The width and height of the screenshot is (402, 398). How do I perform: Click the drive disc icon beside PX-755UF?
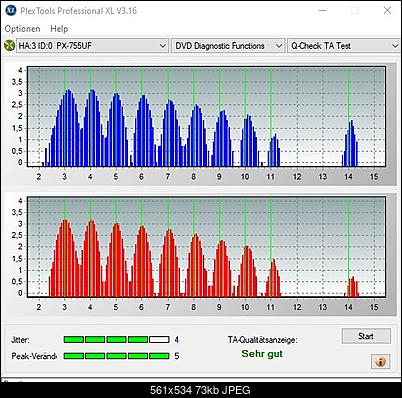(9, 46)
